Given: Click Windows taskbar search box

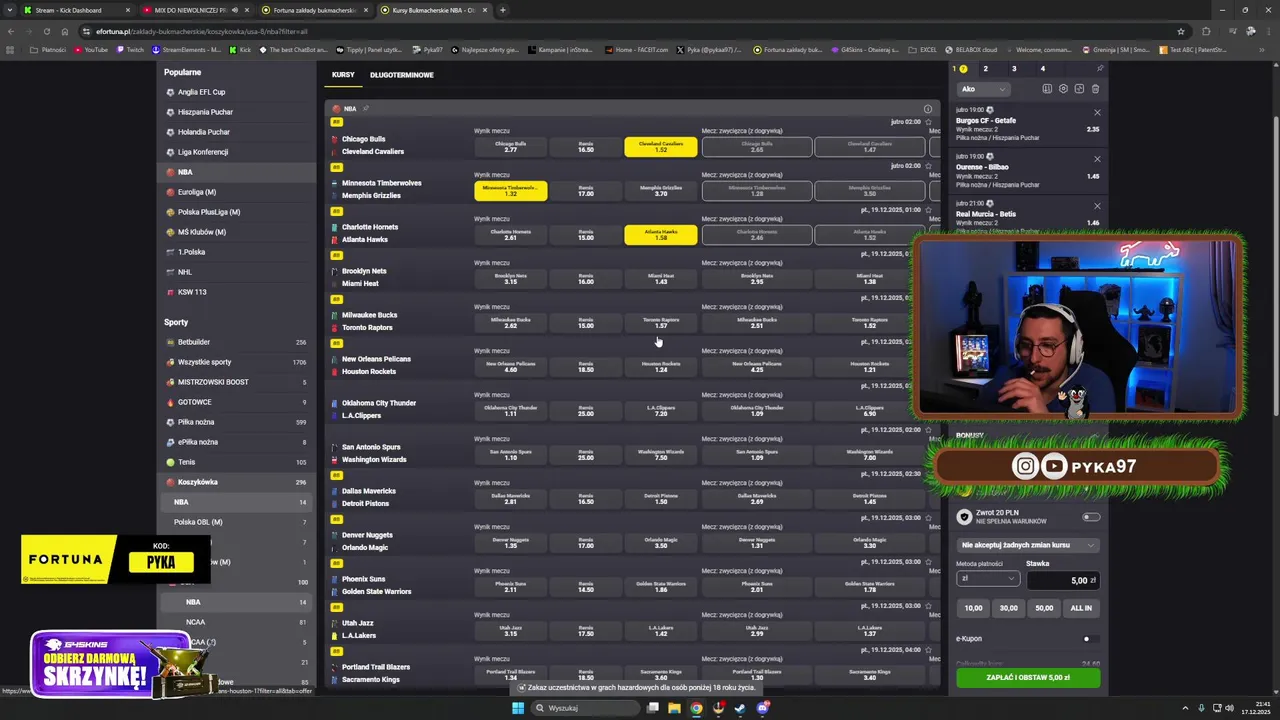Looking at the screenshot, I should pos(585,708).
